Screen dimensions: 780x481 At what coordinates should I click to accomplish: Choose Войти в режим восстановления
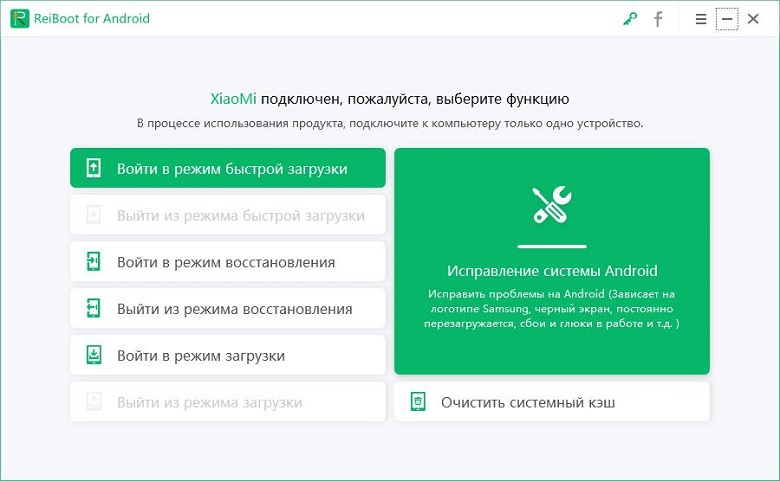coord(228,262)
